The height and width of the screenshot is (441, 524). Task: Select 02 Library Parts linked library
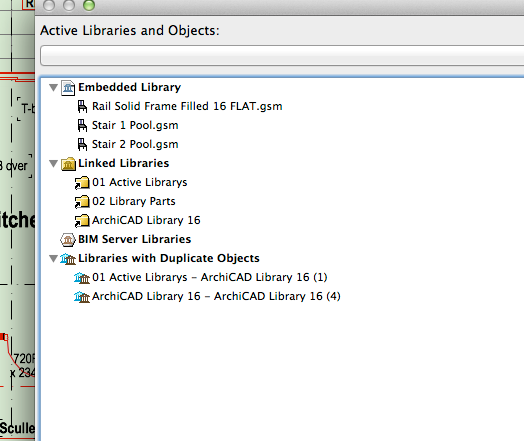(134, 201)
